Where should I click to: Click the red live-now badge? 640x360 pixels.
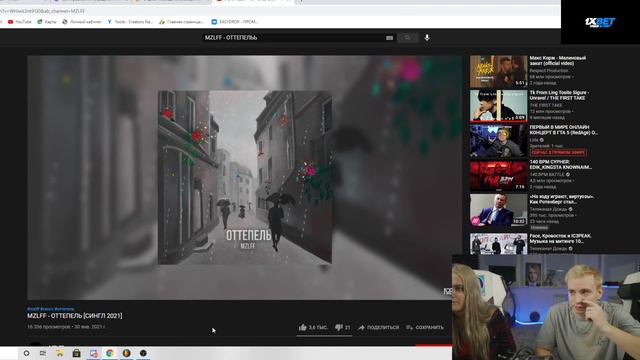pos(558,152)
